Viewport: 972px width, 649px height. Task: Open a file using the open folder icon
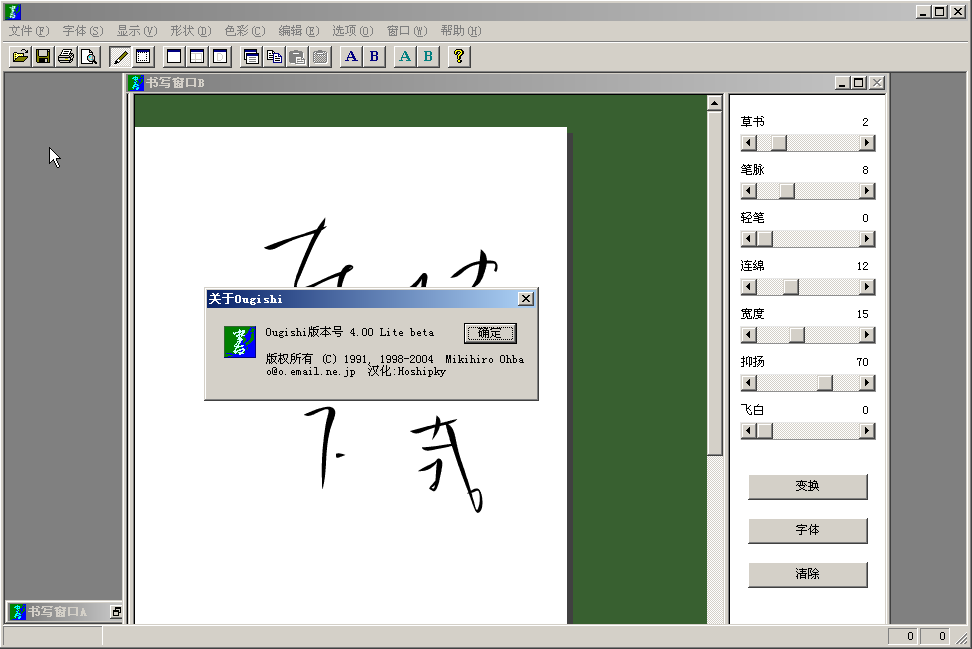[x=19, y=57]
